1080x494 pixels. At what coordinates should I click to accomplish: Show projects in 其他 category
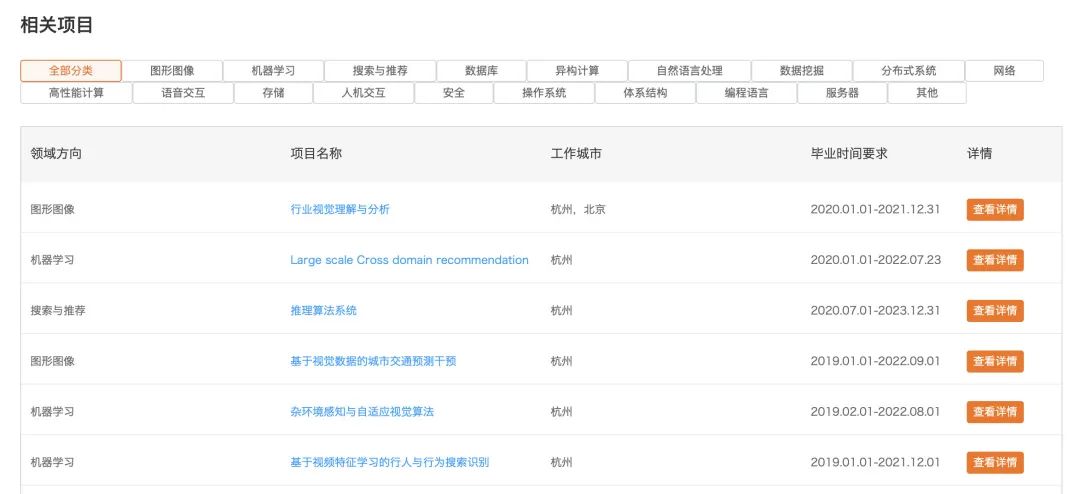coord(927,93)
